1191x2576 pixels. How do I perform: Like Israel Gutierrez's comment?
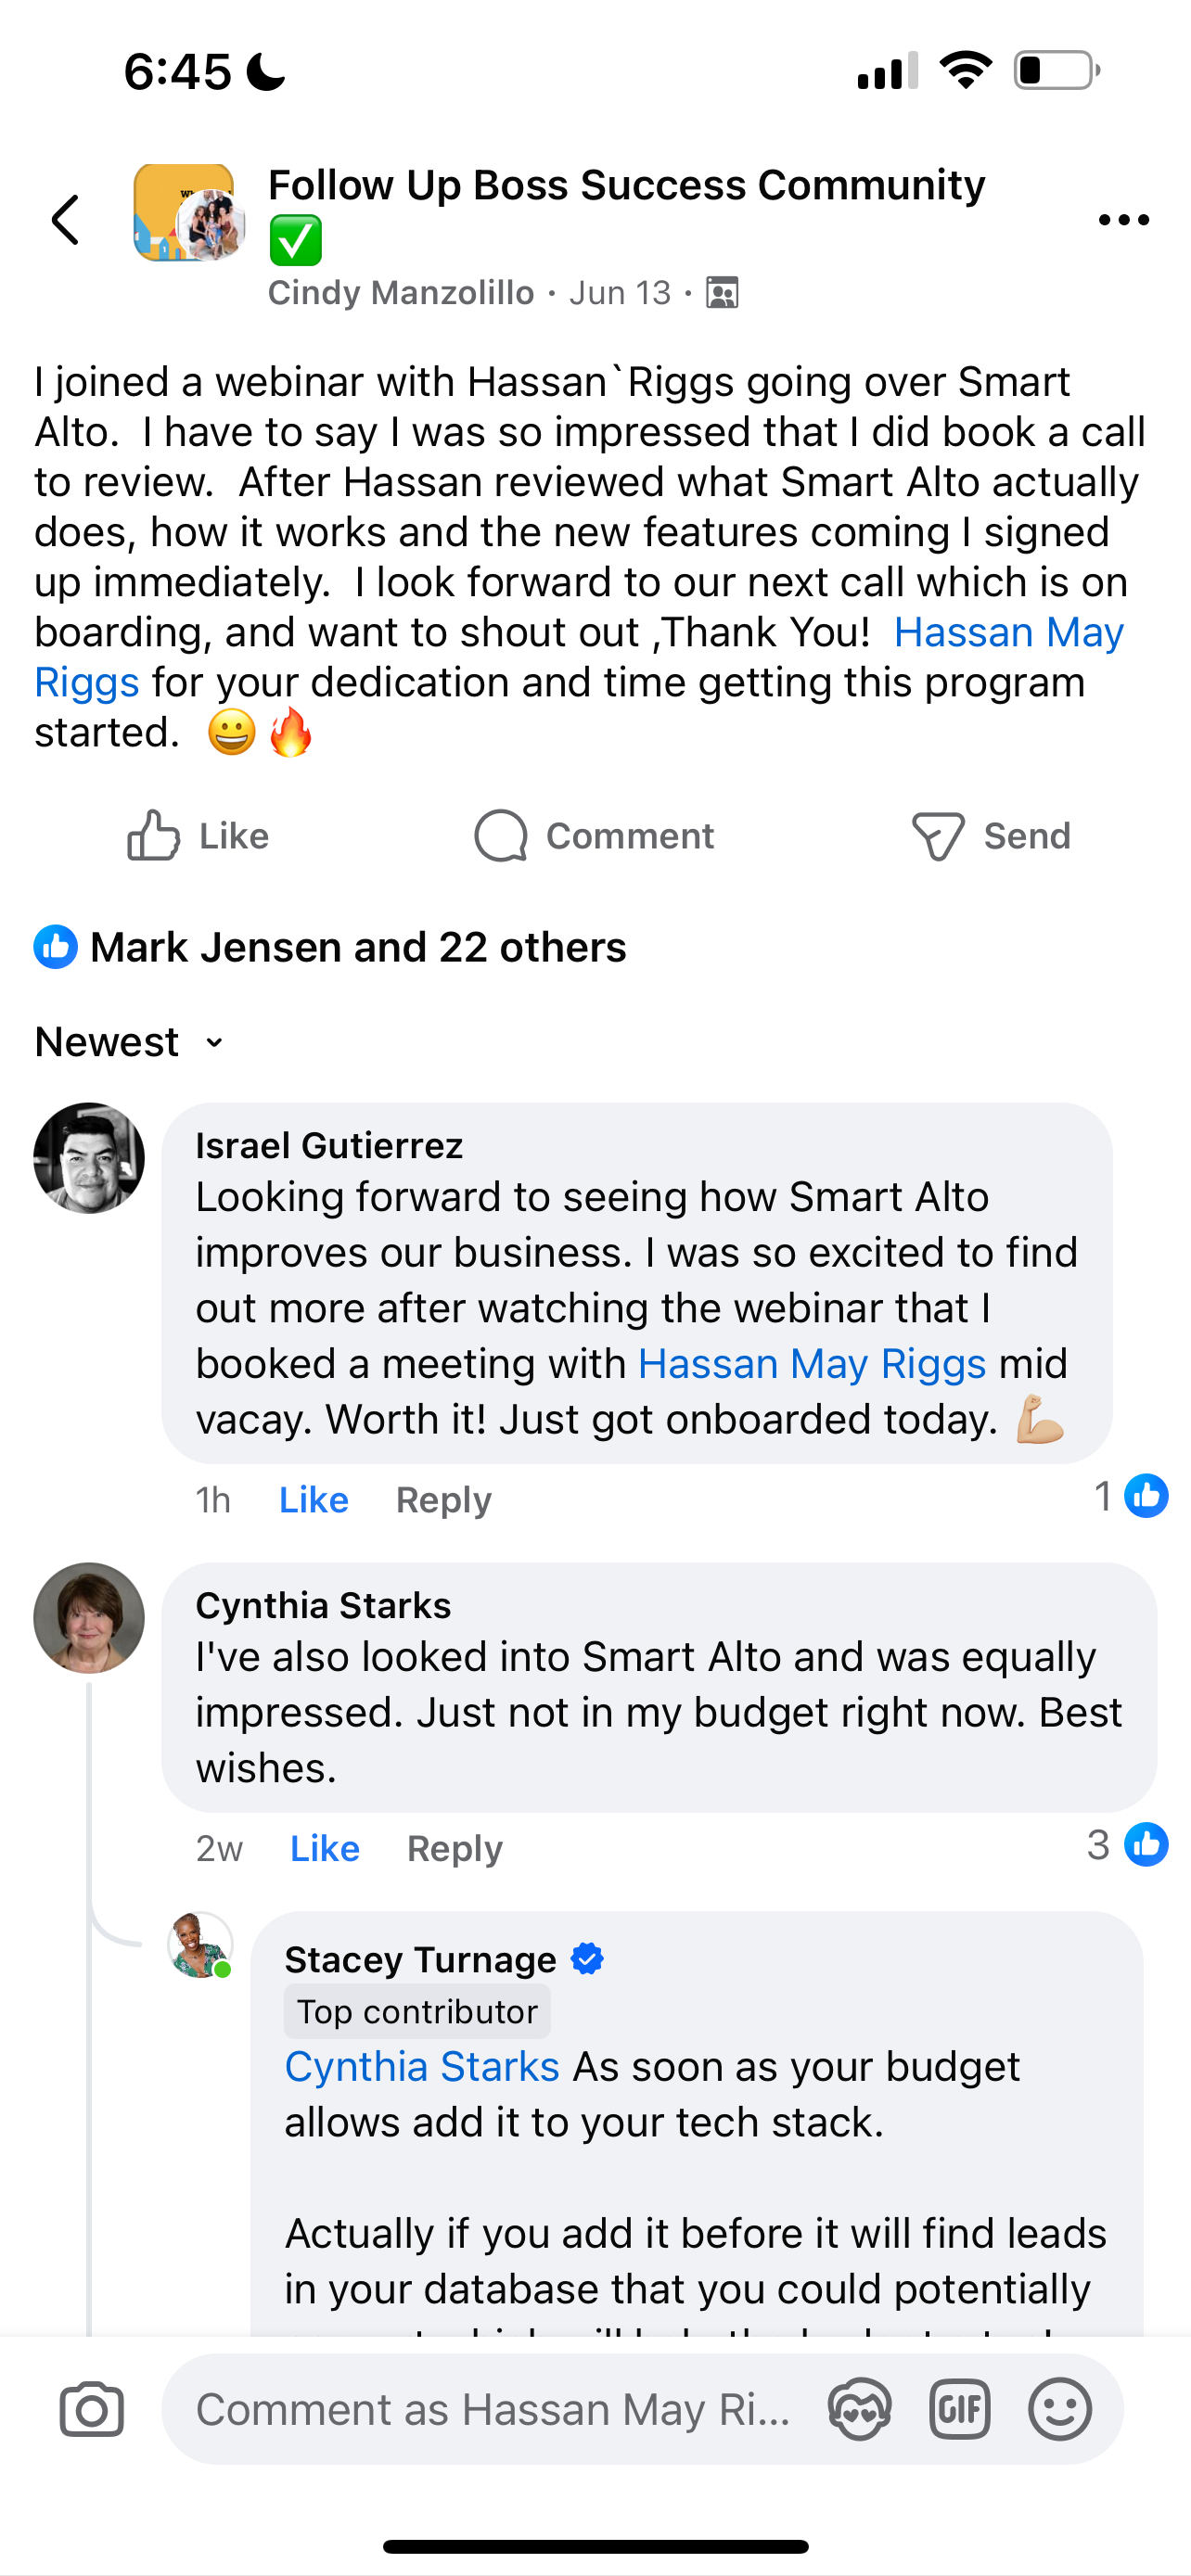[313, 1500]
